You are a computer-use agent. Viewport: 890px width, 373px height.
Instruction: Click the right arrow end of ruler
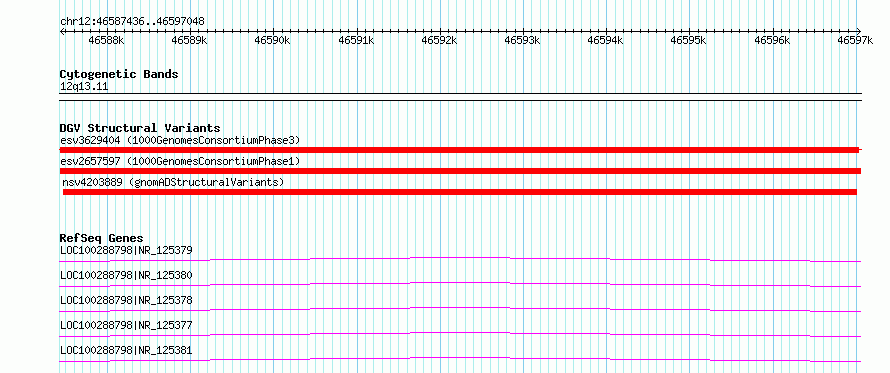coord(859,31)
